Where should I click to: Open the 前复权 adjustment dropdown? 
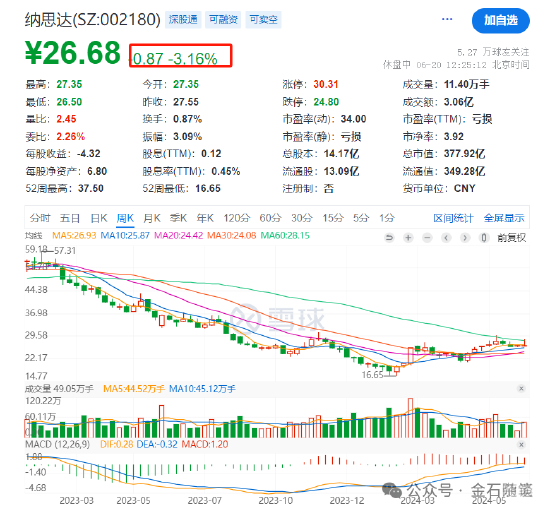coord(511,238)
